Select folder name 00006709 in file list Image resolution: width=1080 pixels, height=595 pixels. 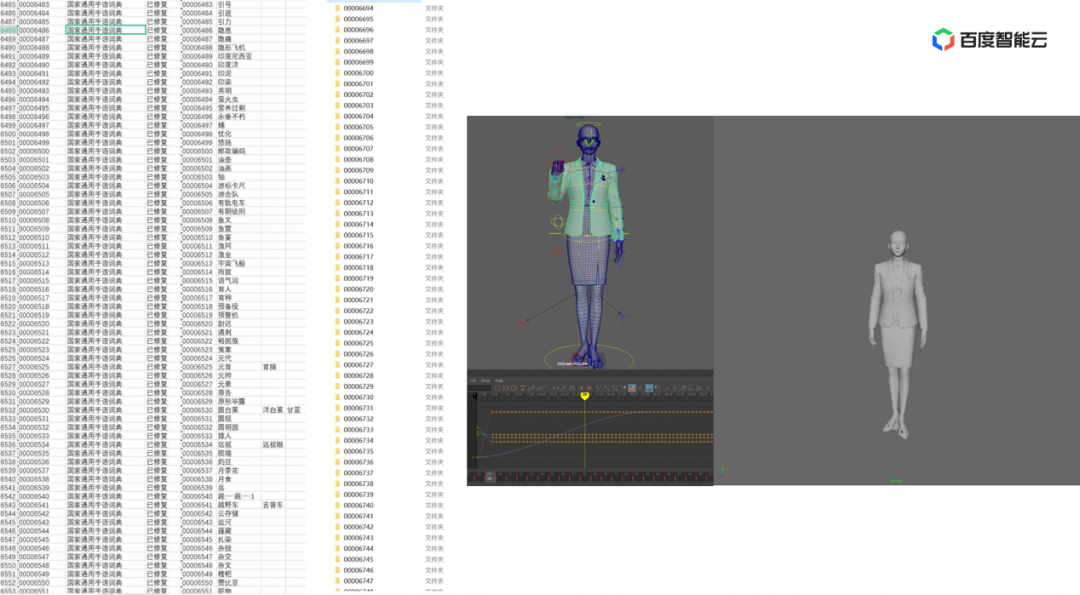click(358, 170)
